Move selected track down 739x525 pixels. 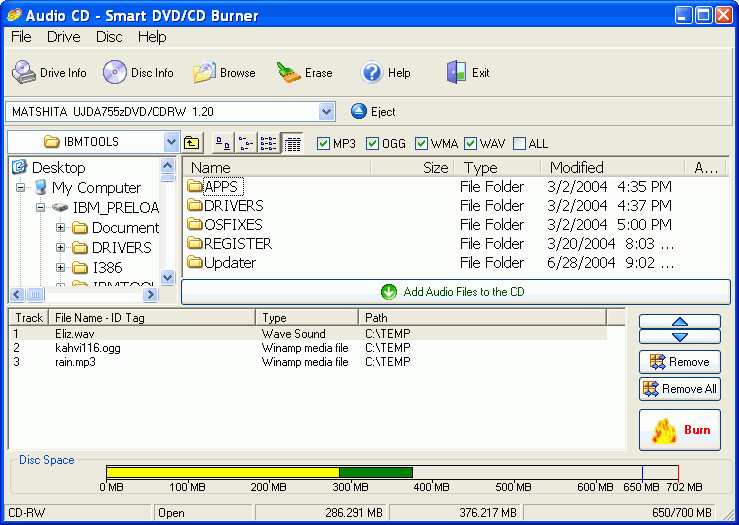click(680, 336)
